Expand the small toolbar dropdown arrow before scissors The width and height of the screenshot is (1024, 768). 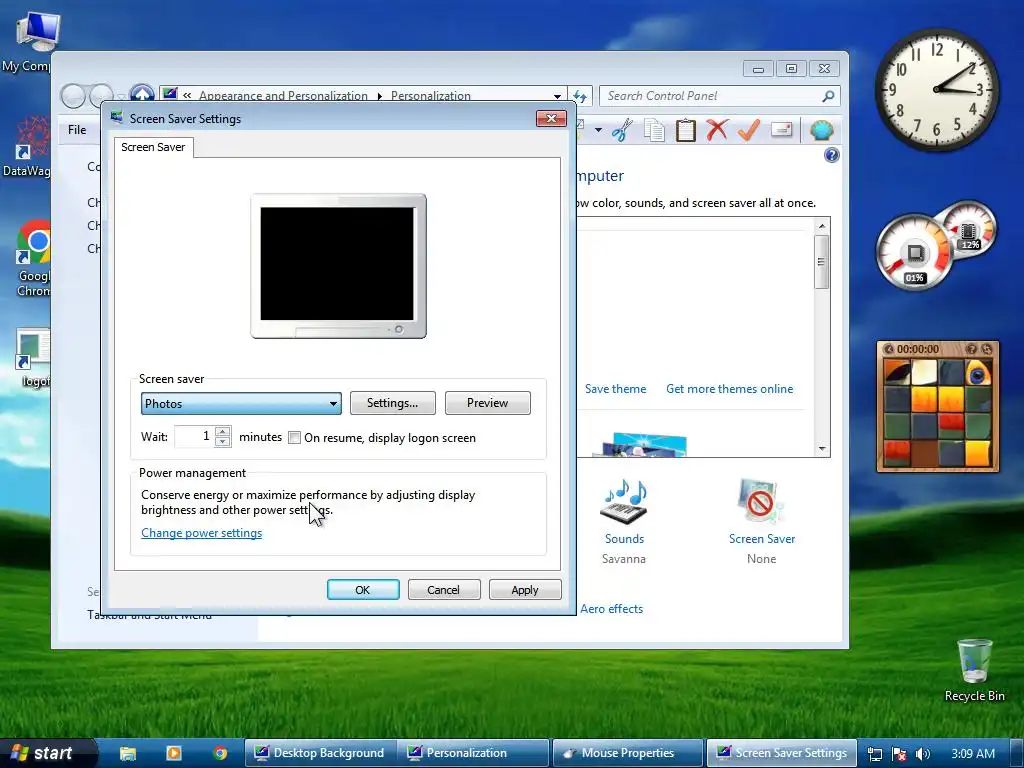tap(598, 130)
